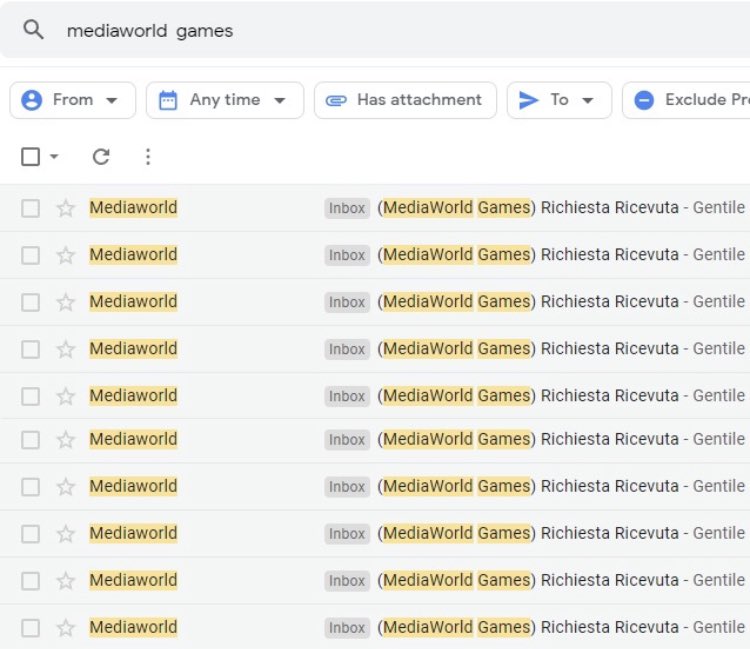Open the Any time date filter
750x649 pixels.
pos(225,100)
